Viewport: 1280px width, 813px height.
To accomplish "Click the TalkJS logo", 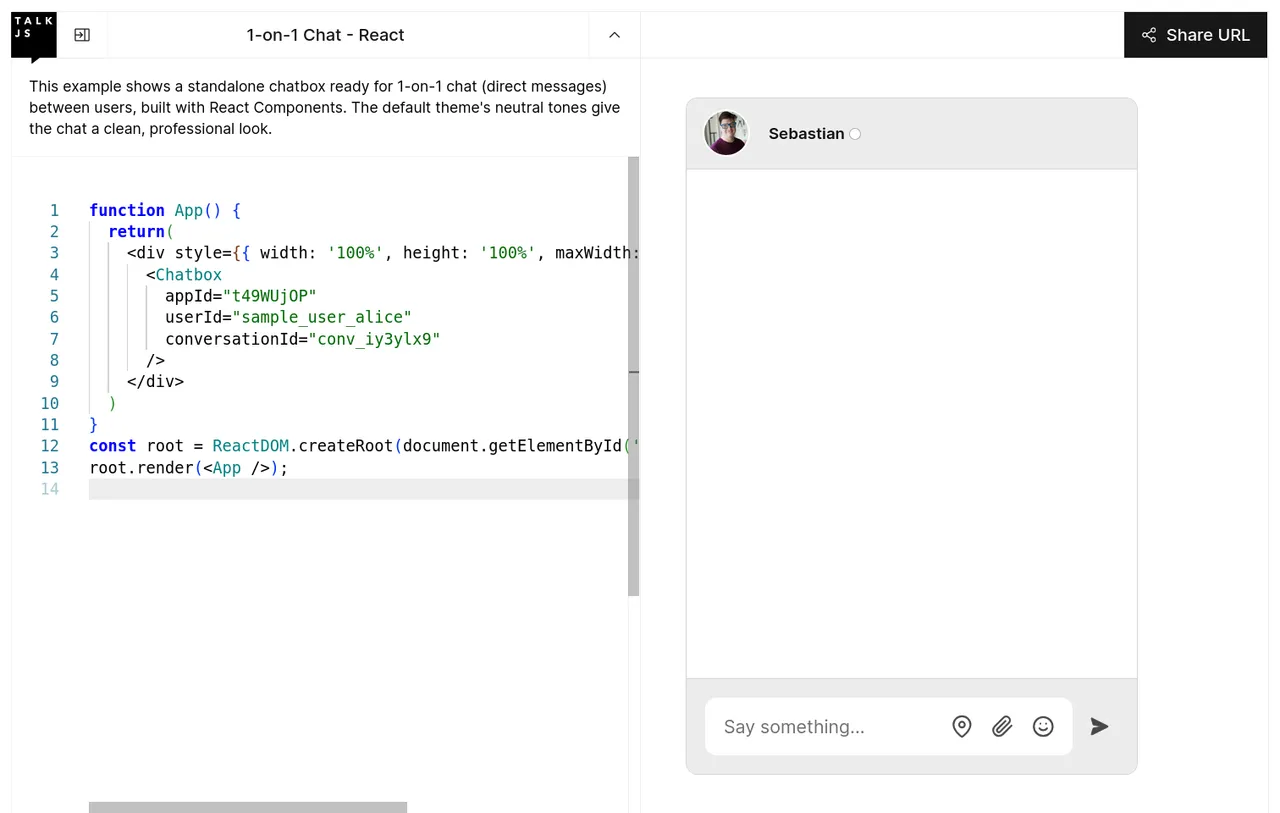I will pos(33,34).
